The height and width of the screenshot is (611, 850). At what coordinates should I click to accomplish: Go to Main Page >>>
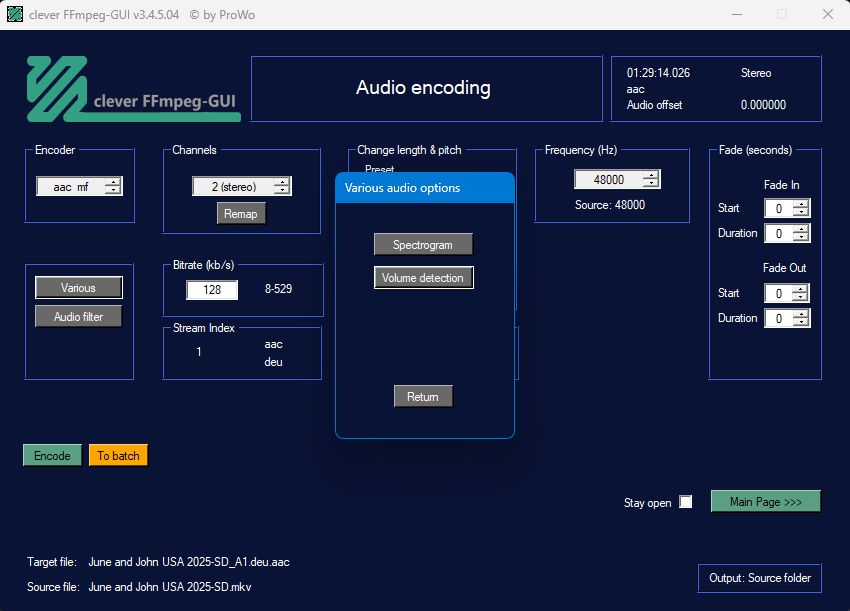[x=765, y=501]
